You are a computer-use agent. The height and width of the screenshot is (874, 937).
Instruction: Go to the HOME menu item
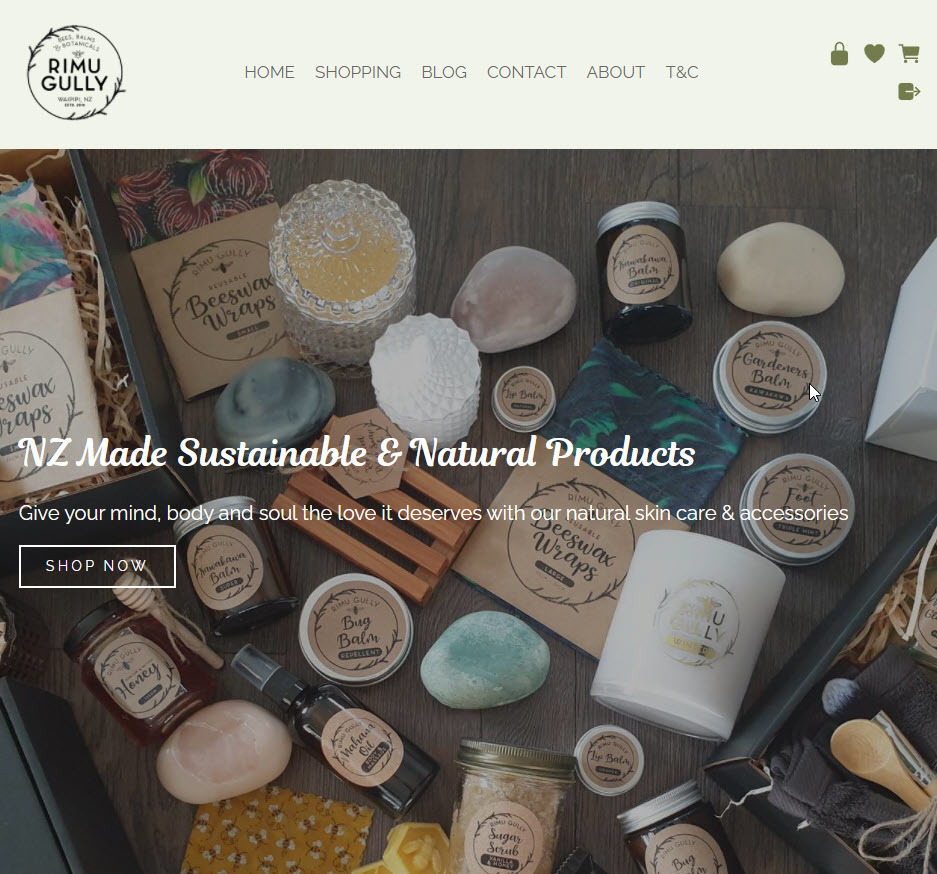click(x=270, y=72)
